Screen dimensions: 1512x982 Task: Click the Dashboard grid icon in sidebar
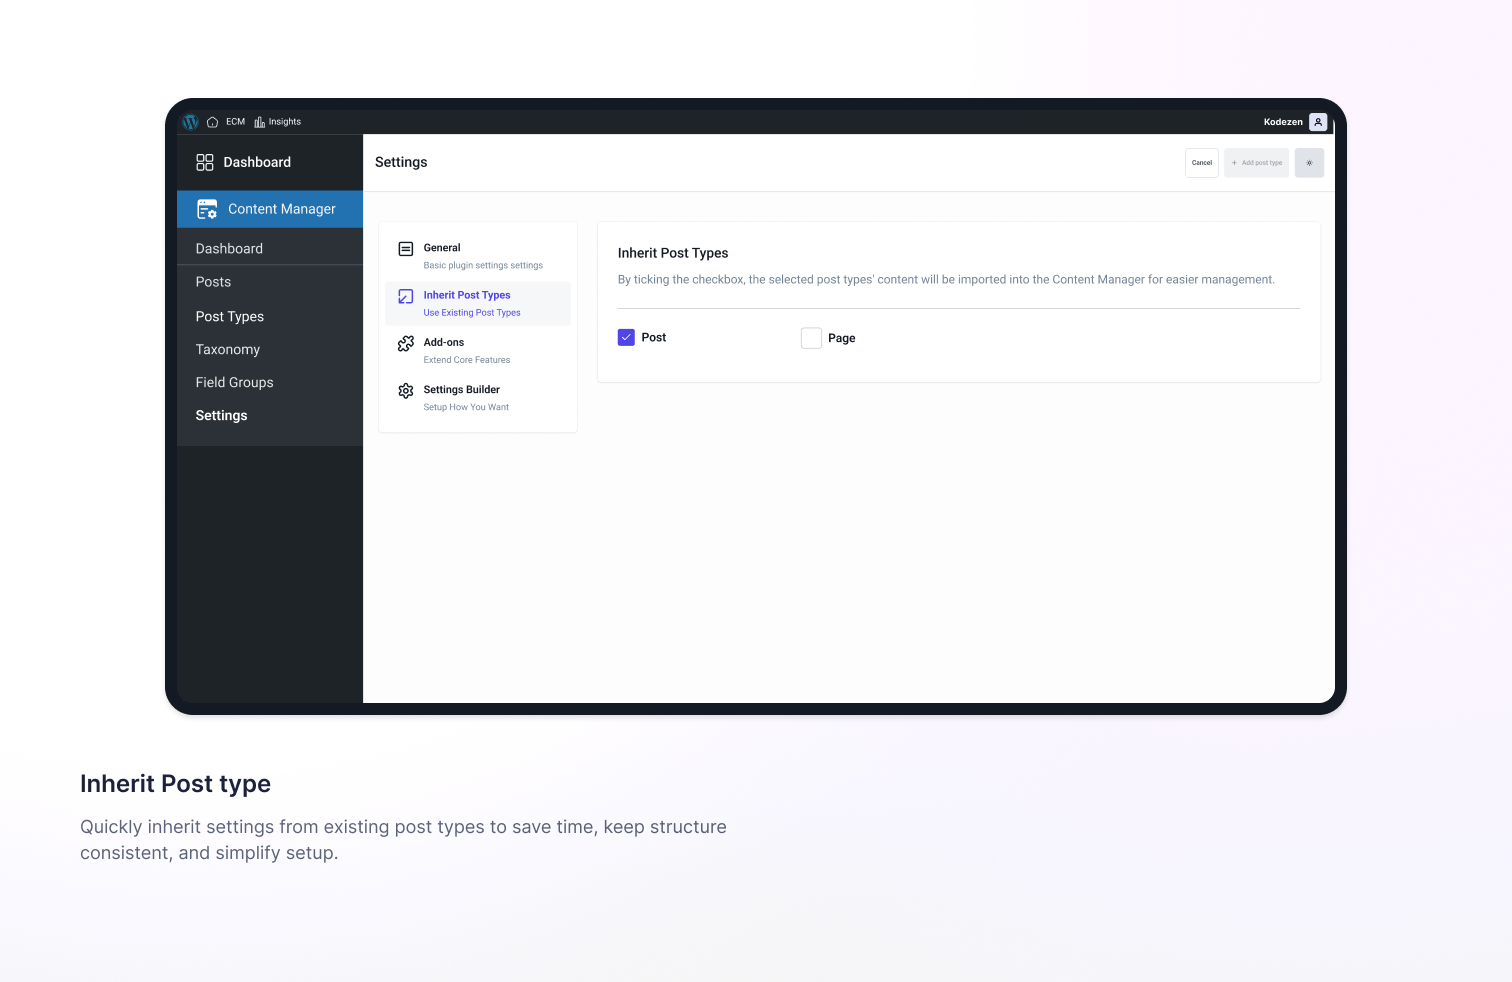pos(205,161)
